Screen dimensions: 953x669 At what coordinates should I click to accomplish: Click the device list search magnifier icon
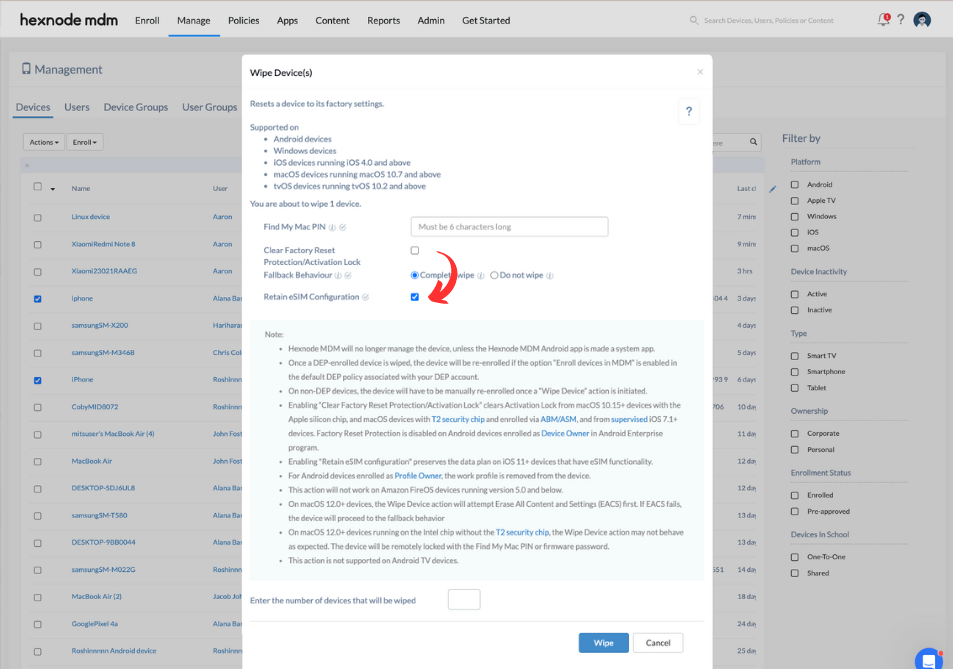coord(753,142)
